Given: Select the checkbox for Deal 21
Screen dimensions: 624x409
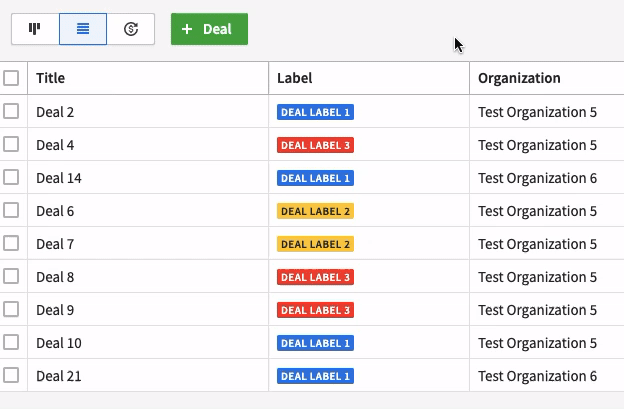Looking at the screenshot, I should 11,375.
